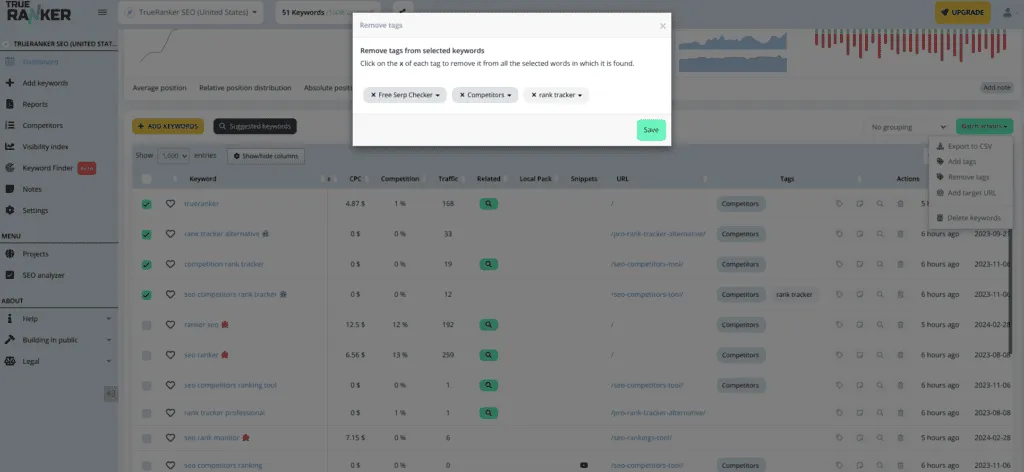Expand Building in public in the sidebar
This screenshot has height=472, width=1024.
(57, 340)
